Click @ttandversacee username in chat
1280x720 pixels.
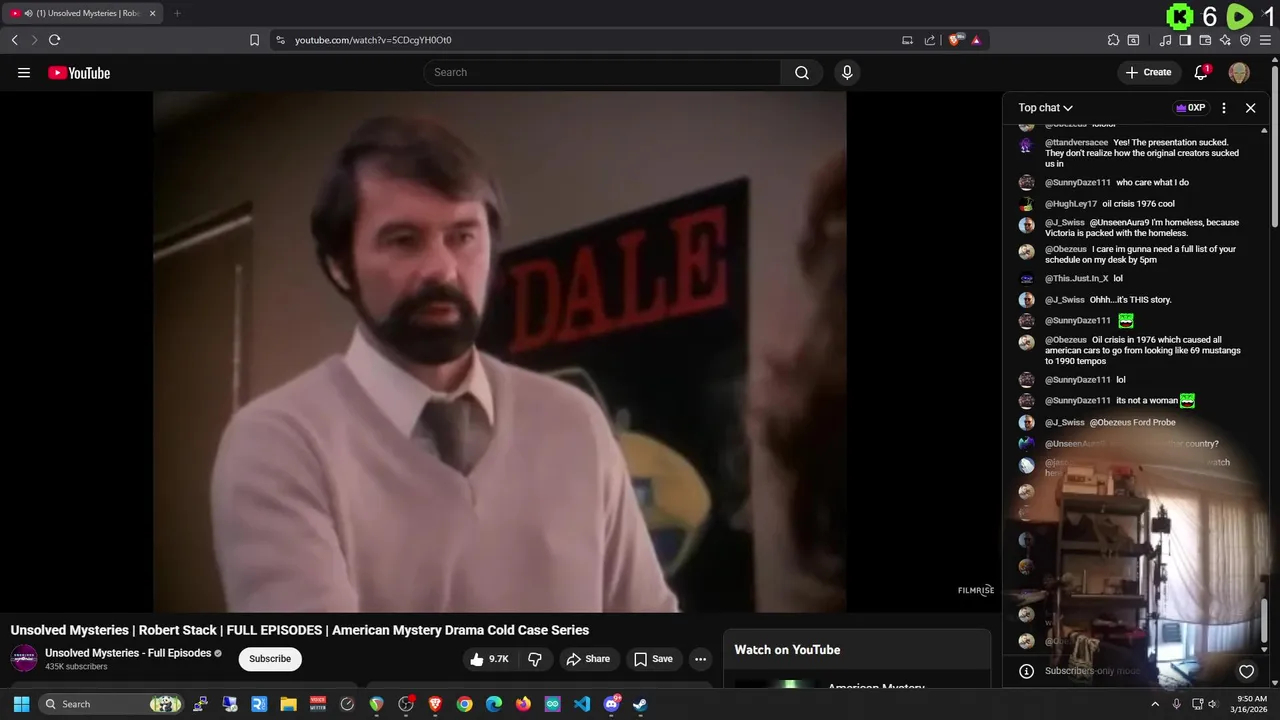(x=1076, y=143)
